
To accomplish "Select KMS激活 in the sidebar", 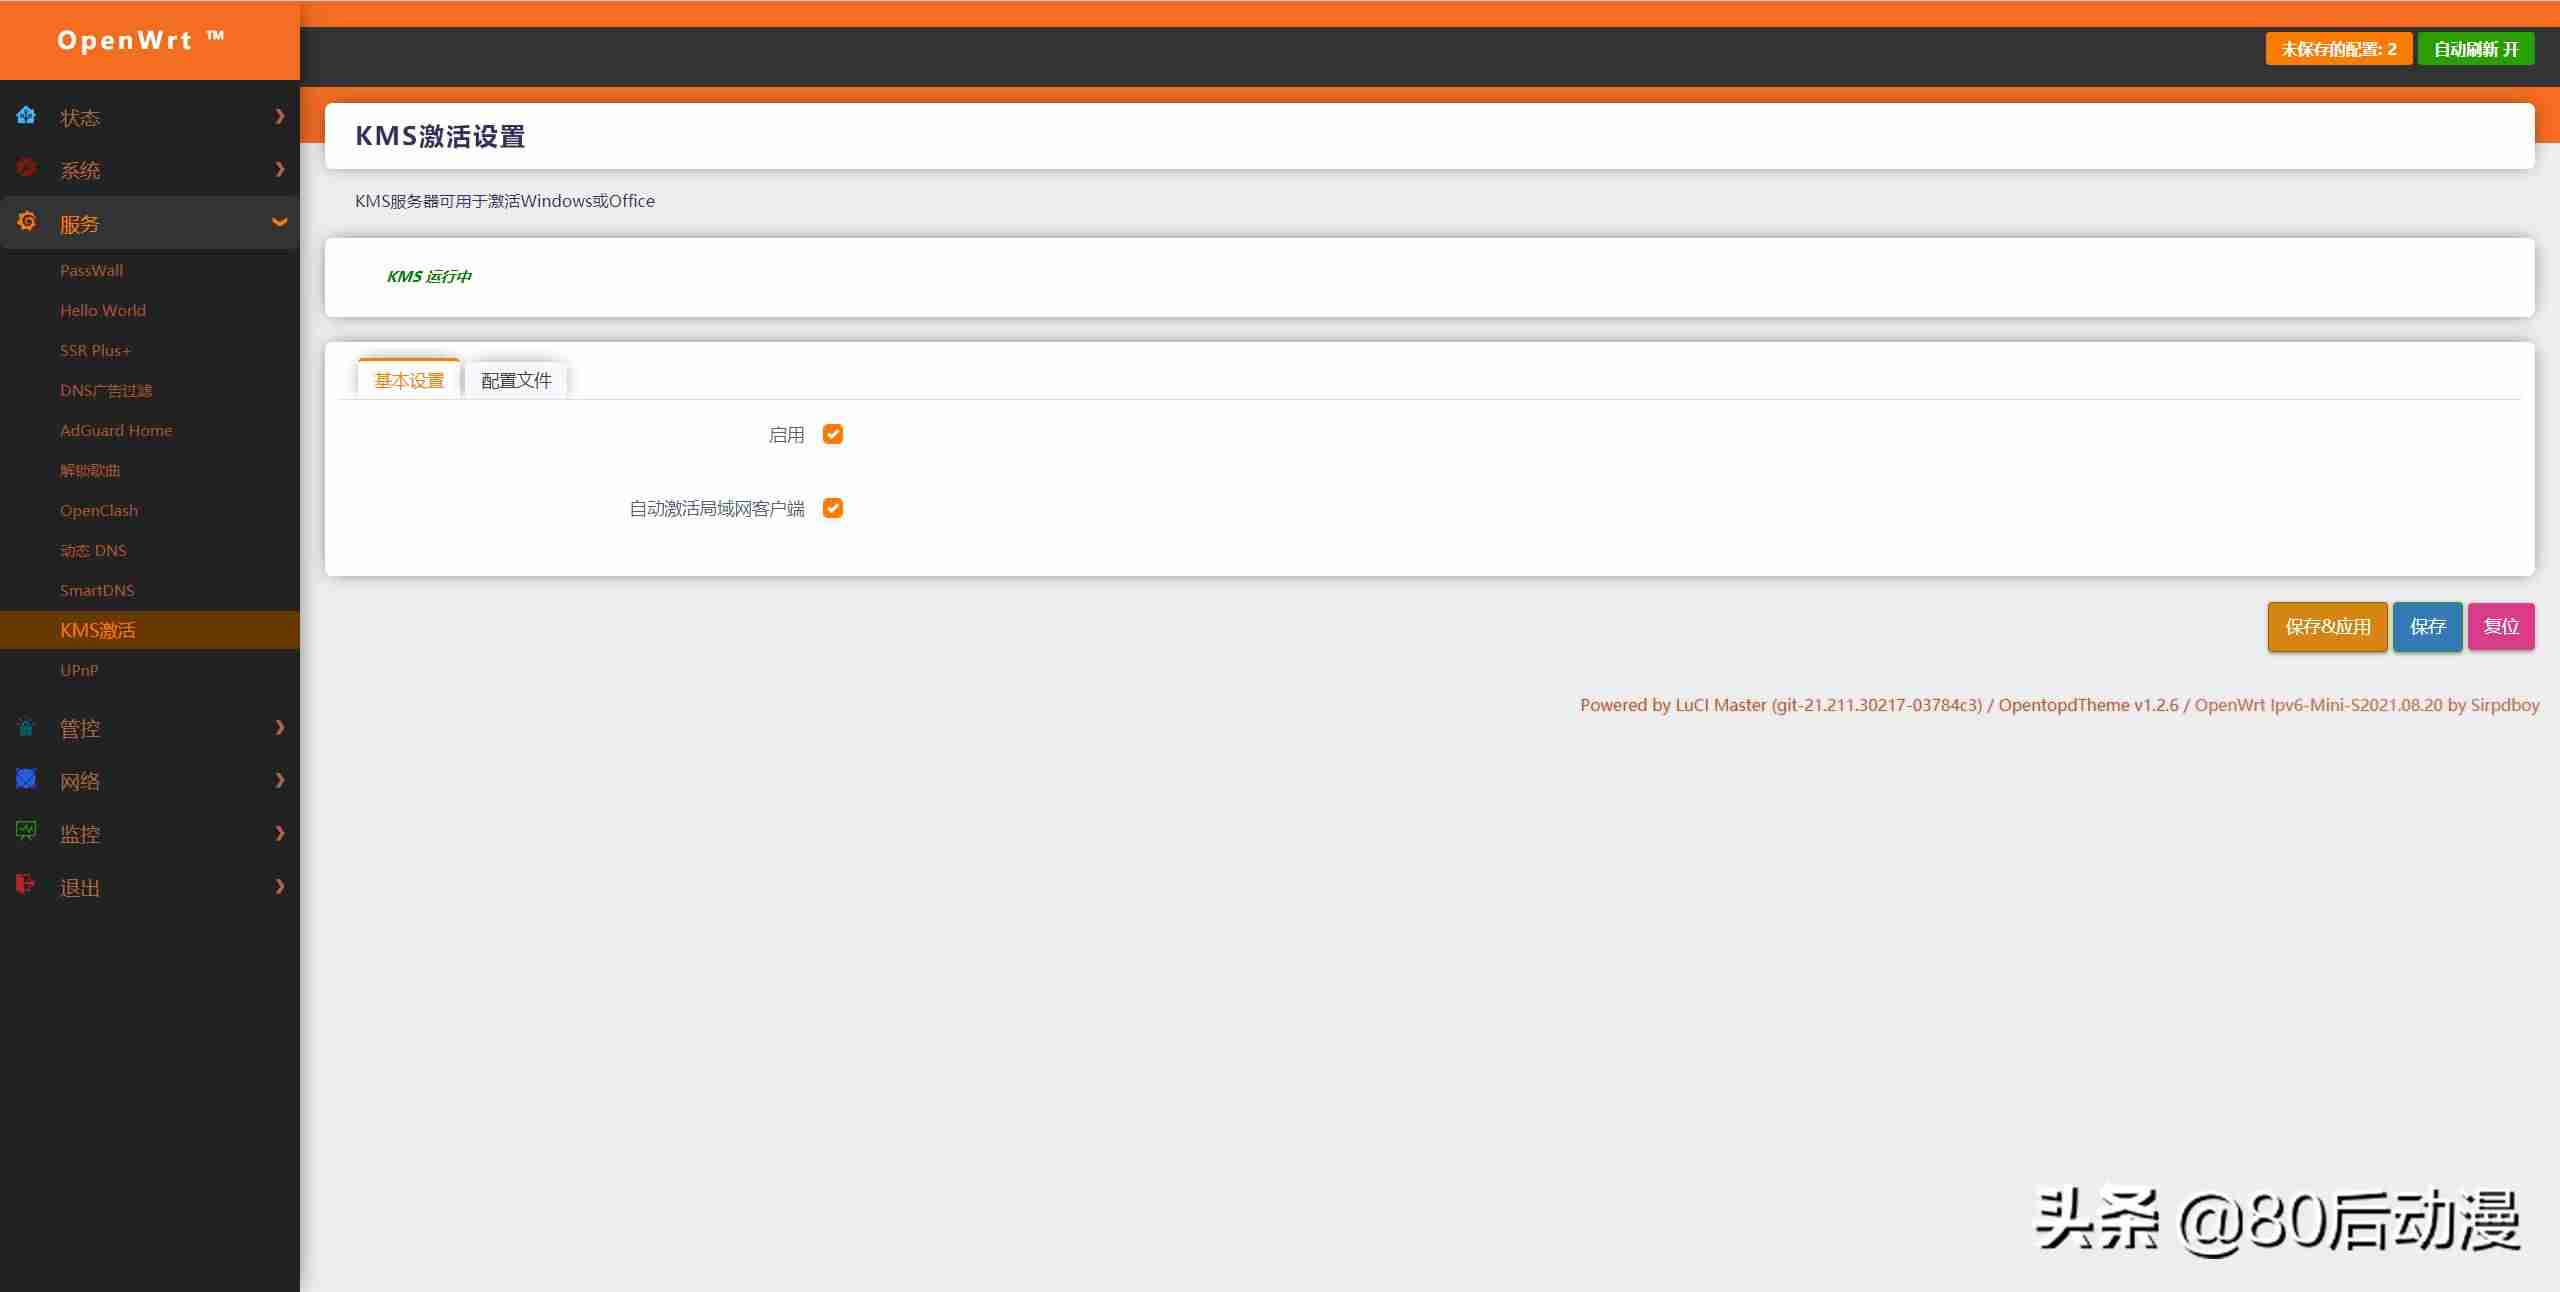I will [x=150, y=630].
